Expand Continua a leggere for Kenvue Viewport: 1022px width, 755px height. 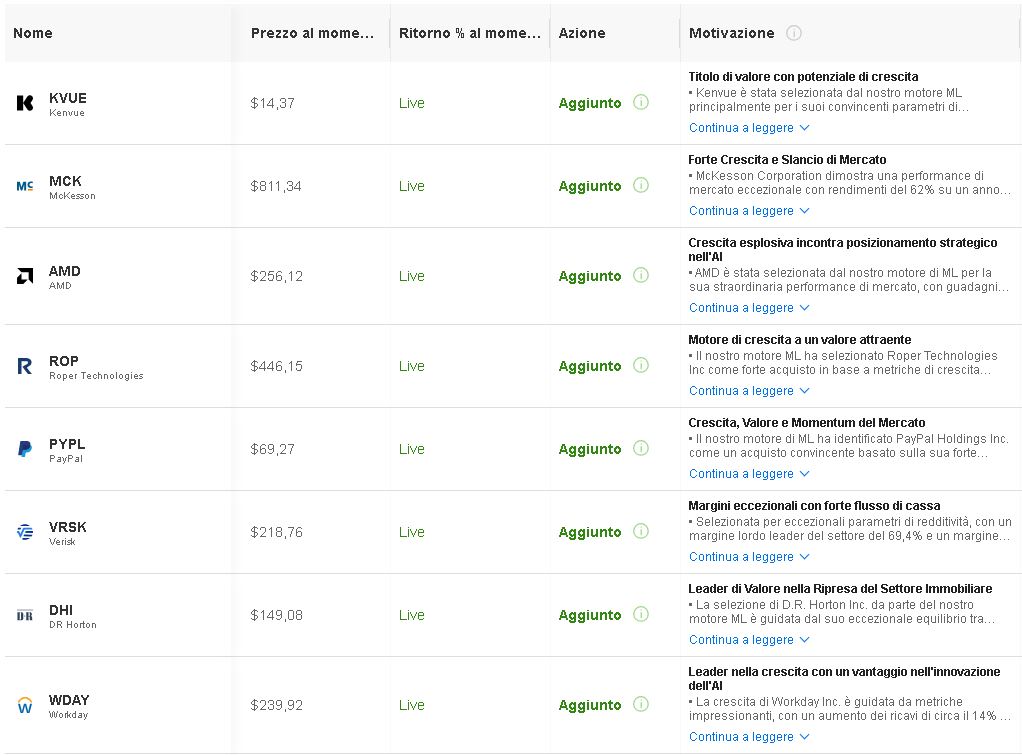(x=748, y=128)
